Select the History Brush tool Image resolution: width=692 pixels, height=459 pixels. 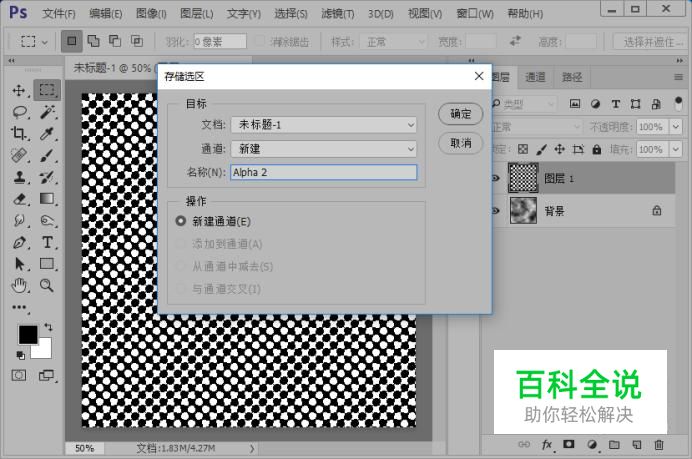point(47,177)
